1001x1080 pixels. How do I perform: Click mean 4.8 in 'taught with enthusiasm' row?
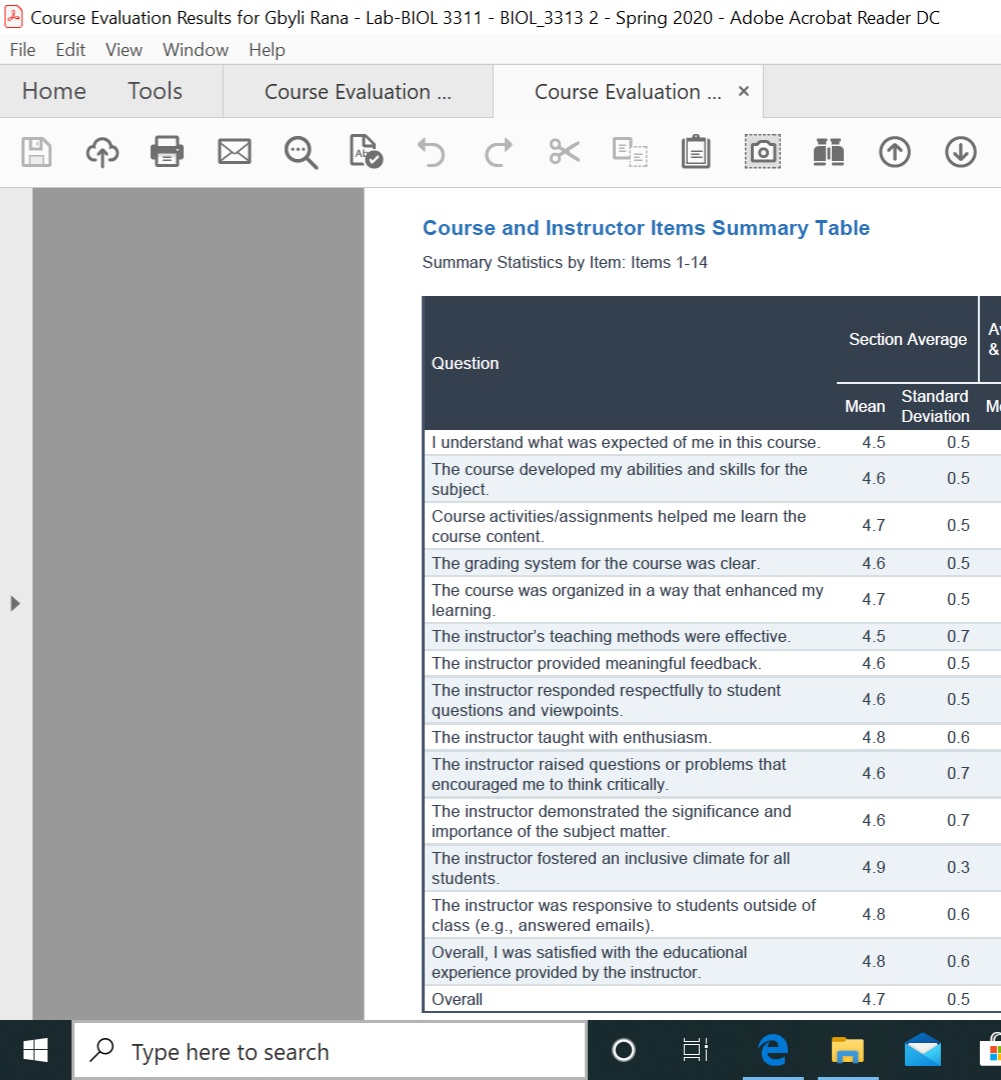874,738
